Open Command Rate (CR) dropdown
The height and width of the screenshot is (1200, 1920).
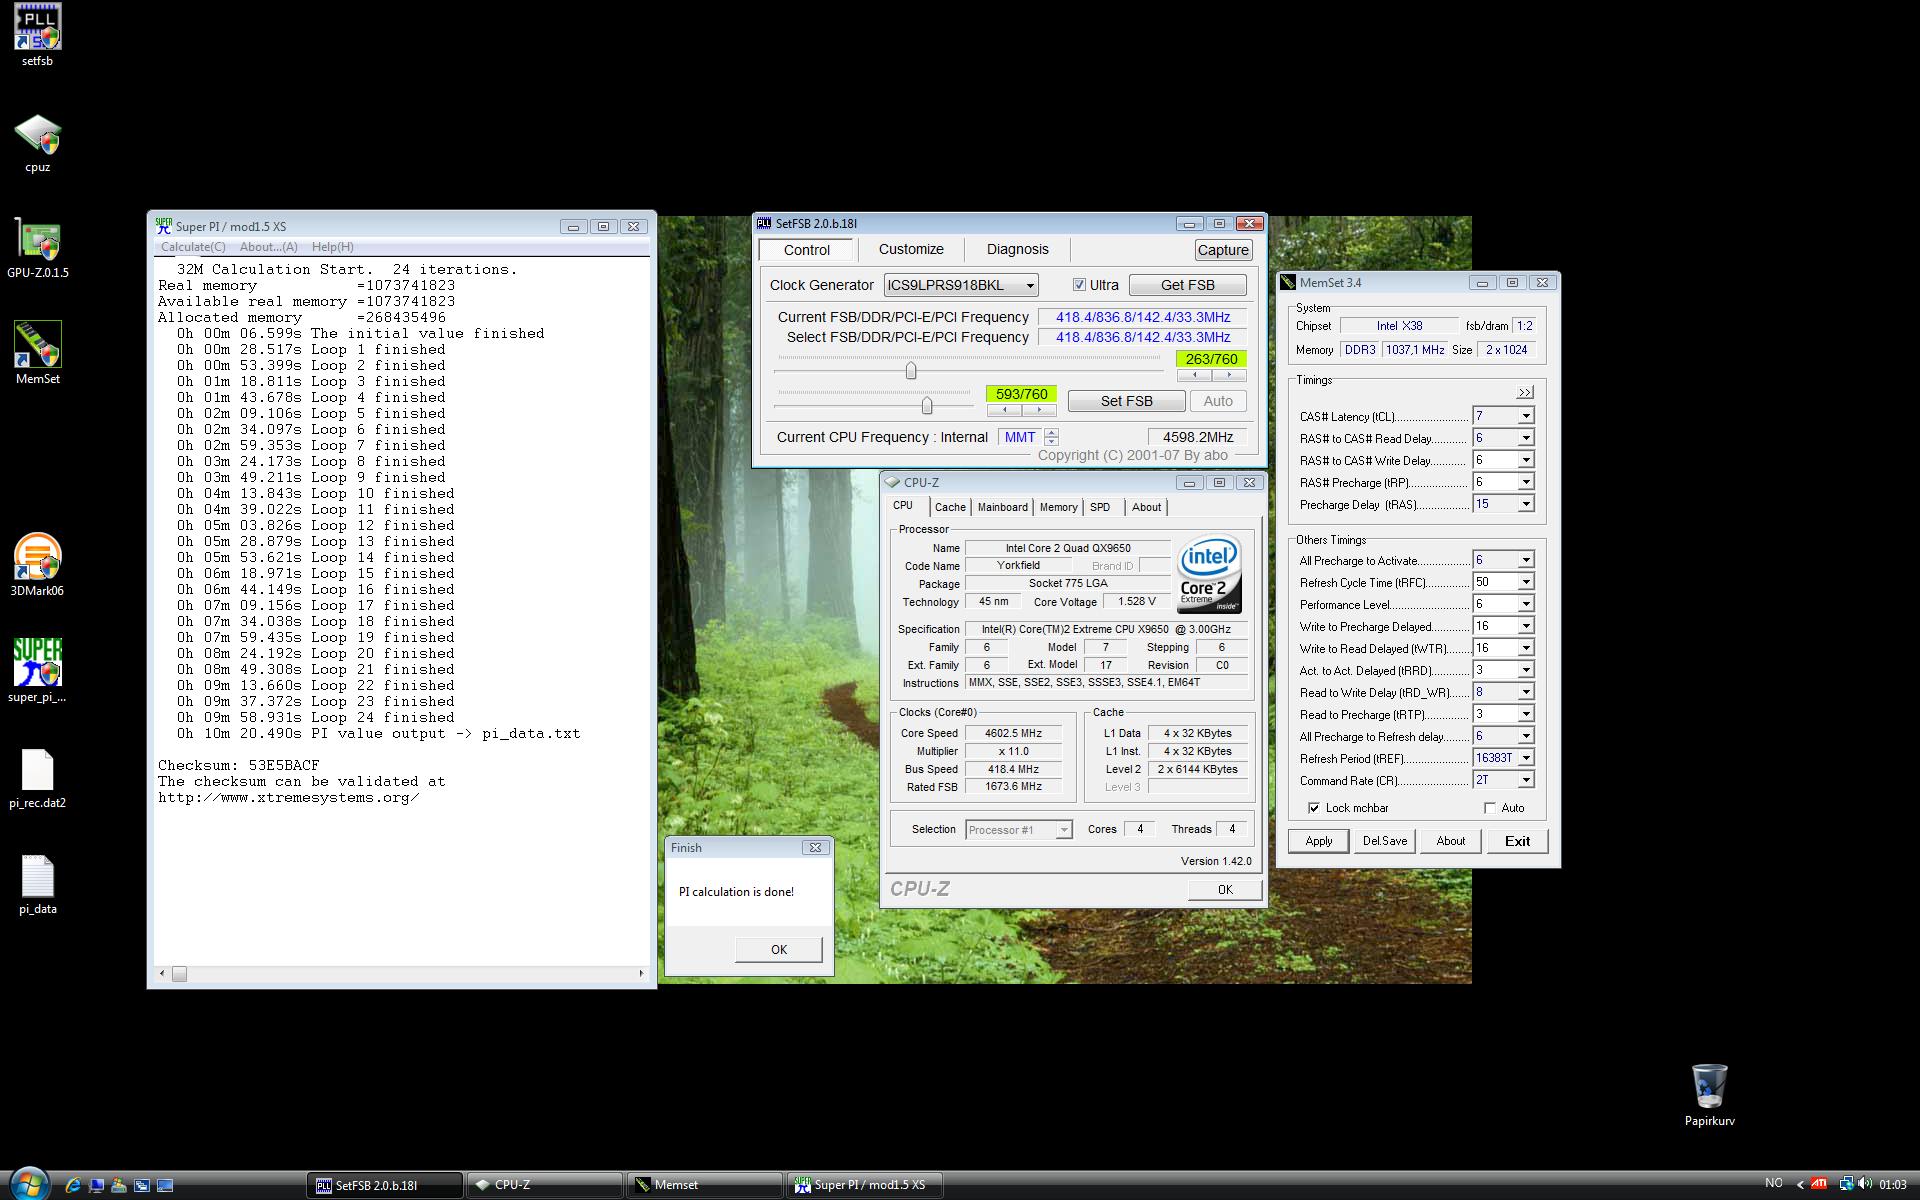(1525, 780)
